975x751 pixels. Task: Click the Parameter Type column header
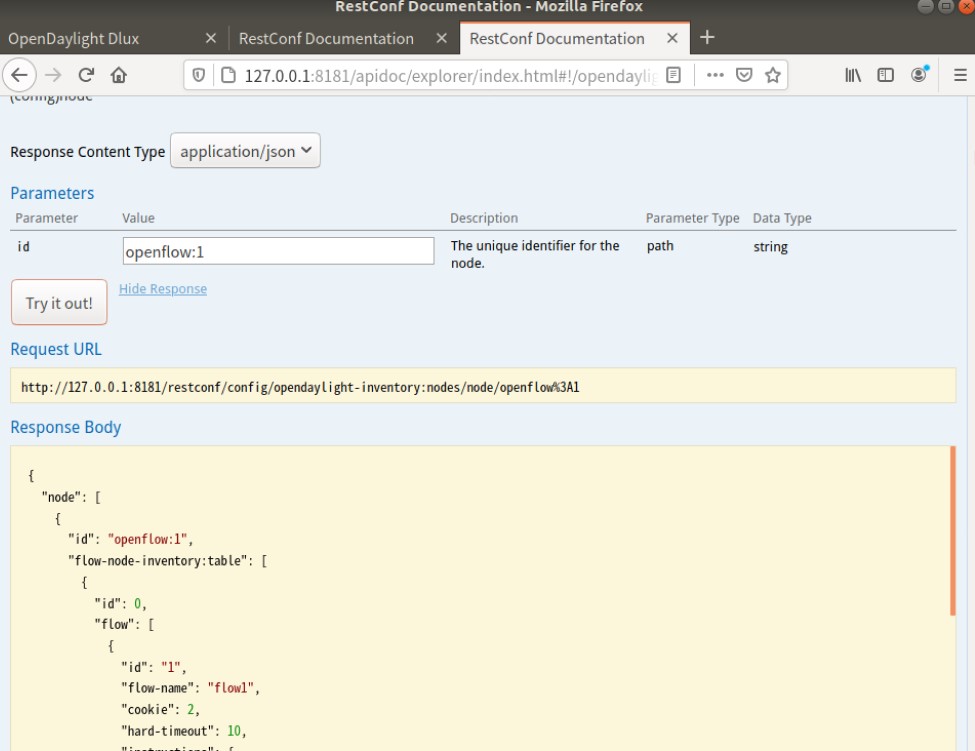coord(692,218)
